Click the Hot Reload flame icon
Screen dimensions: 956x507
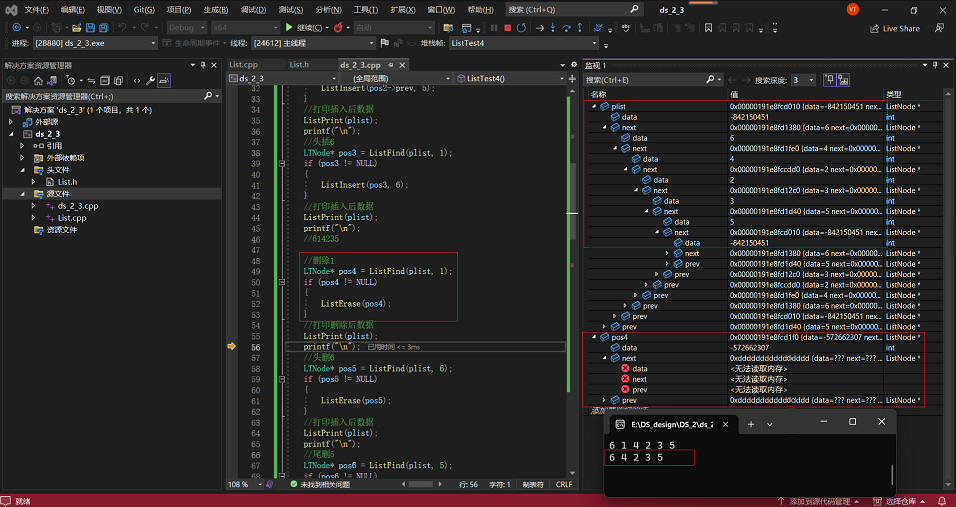[338, 28]
